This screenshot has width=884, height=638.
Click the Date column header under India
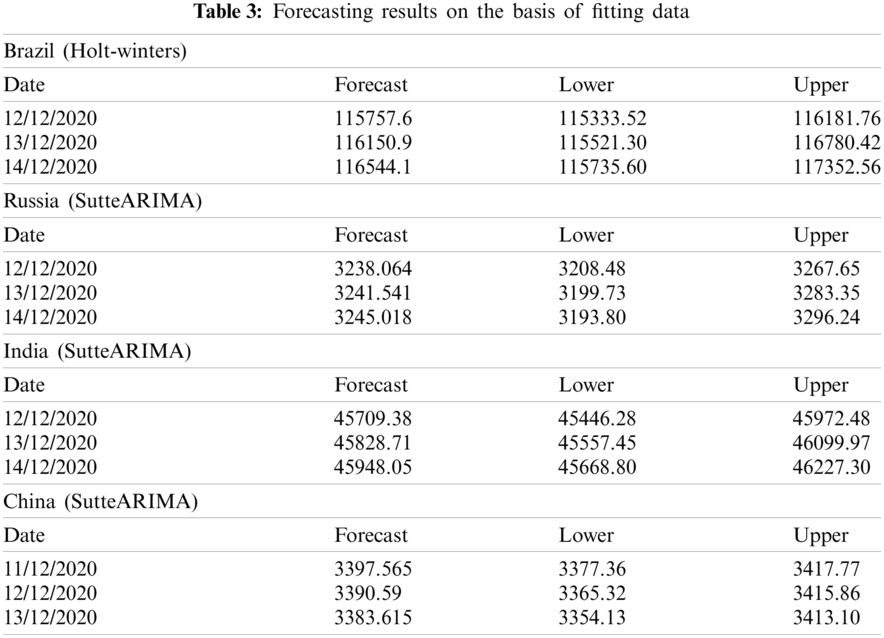click(x=24, y=385)
